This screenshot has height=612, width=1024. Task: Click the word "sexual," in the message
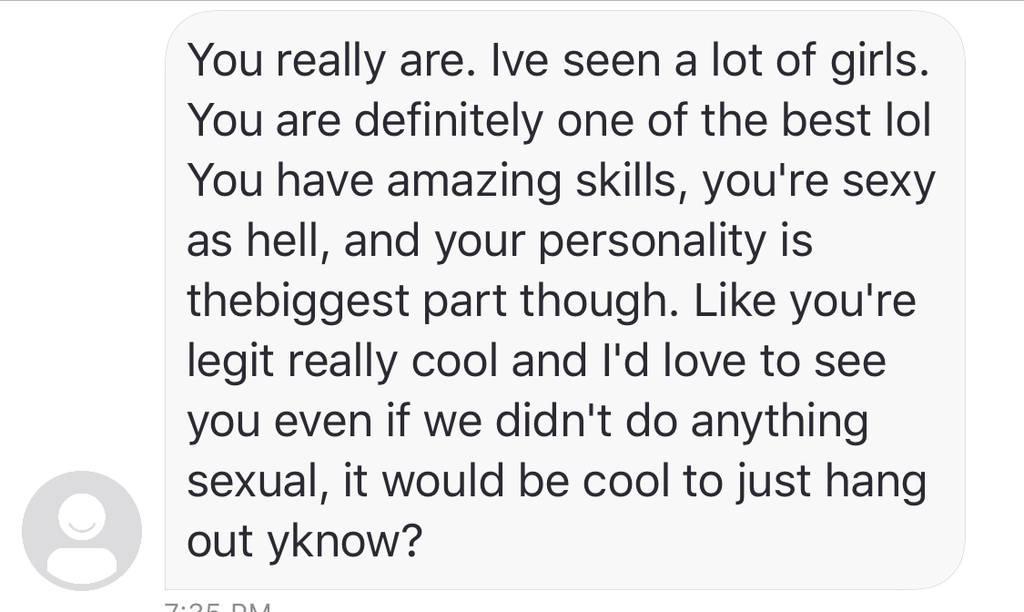tap(259, 483)
